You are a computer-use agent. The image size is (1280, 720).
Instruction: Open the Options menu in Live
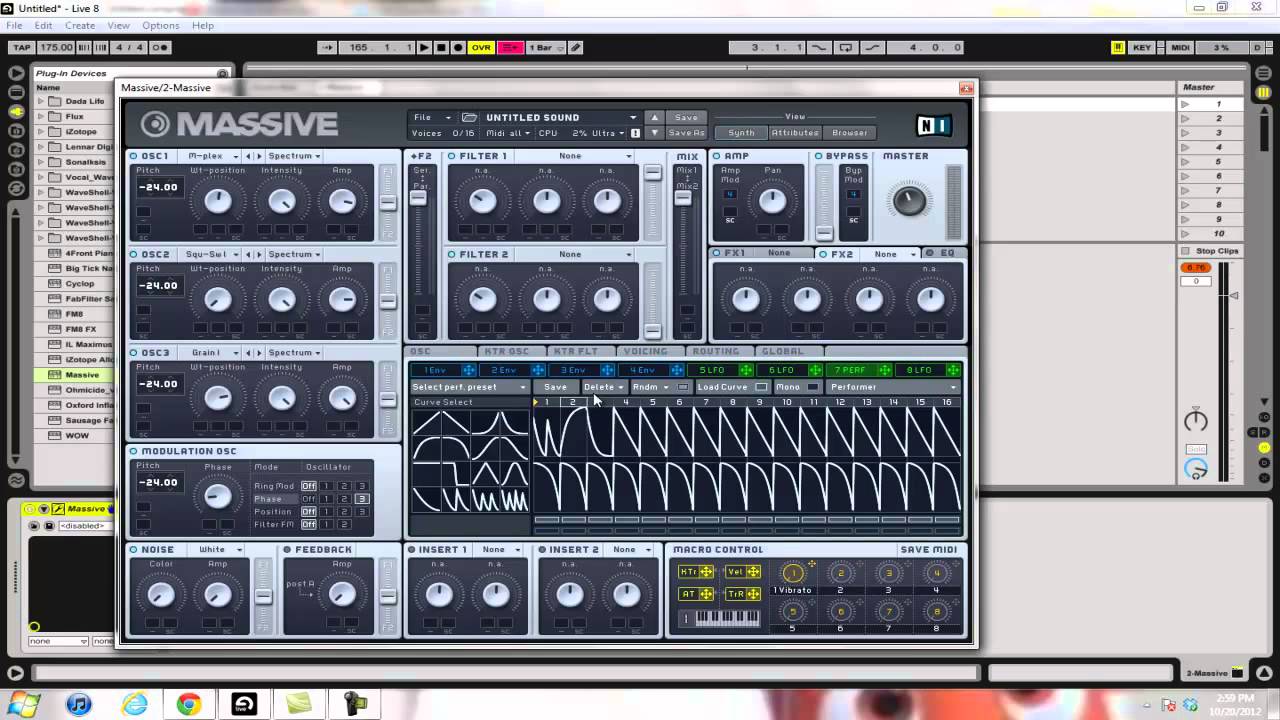(160, 25)
